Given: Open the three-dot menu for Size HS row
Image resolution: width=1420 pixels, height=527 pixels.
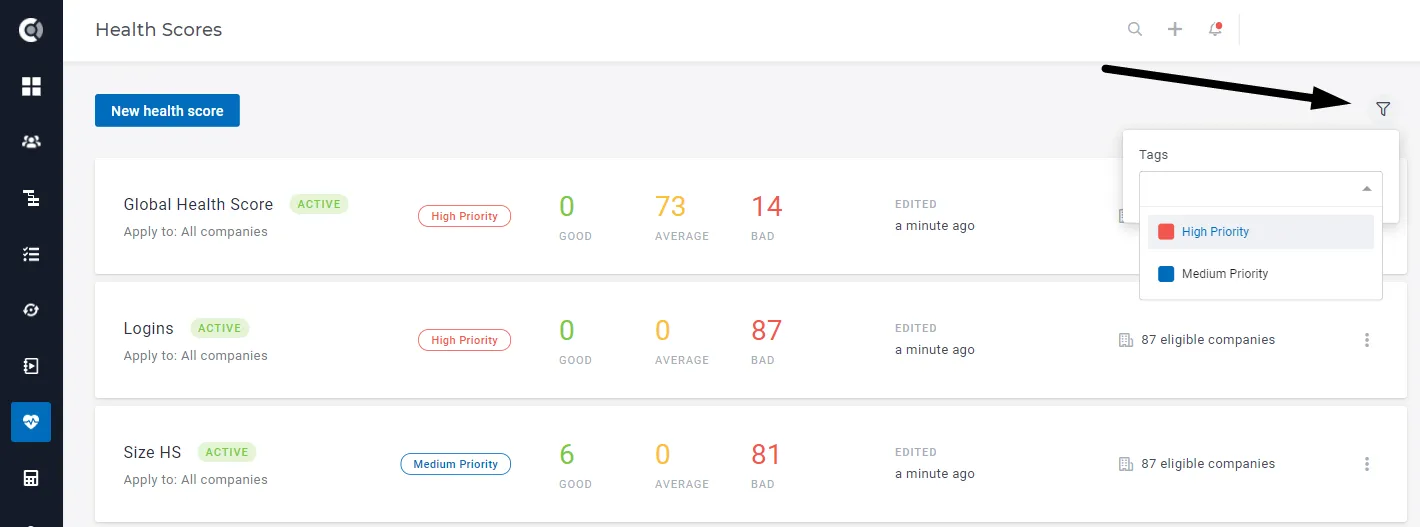Looking at the screenshot, I should [x=1367, y=464].
